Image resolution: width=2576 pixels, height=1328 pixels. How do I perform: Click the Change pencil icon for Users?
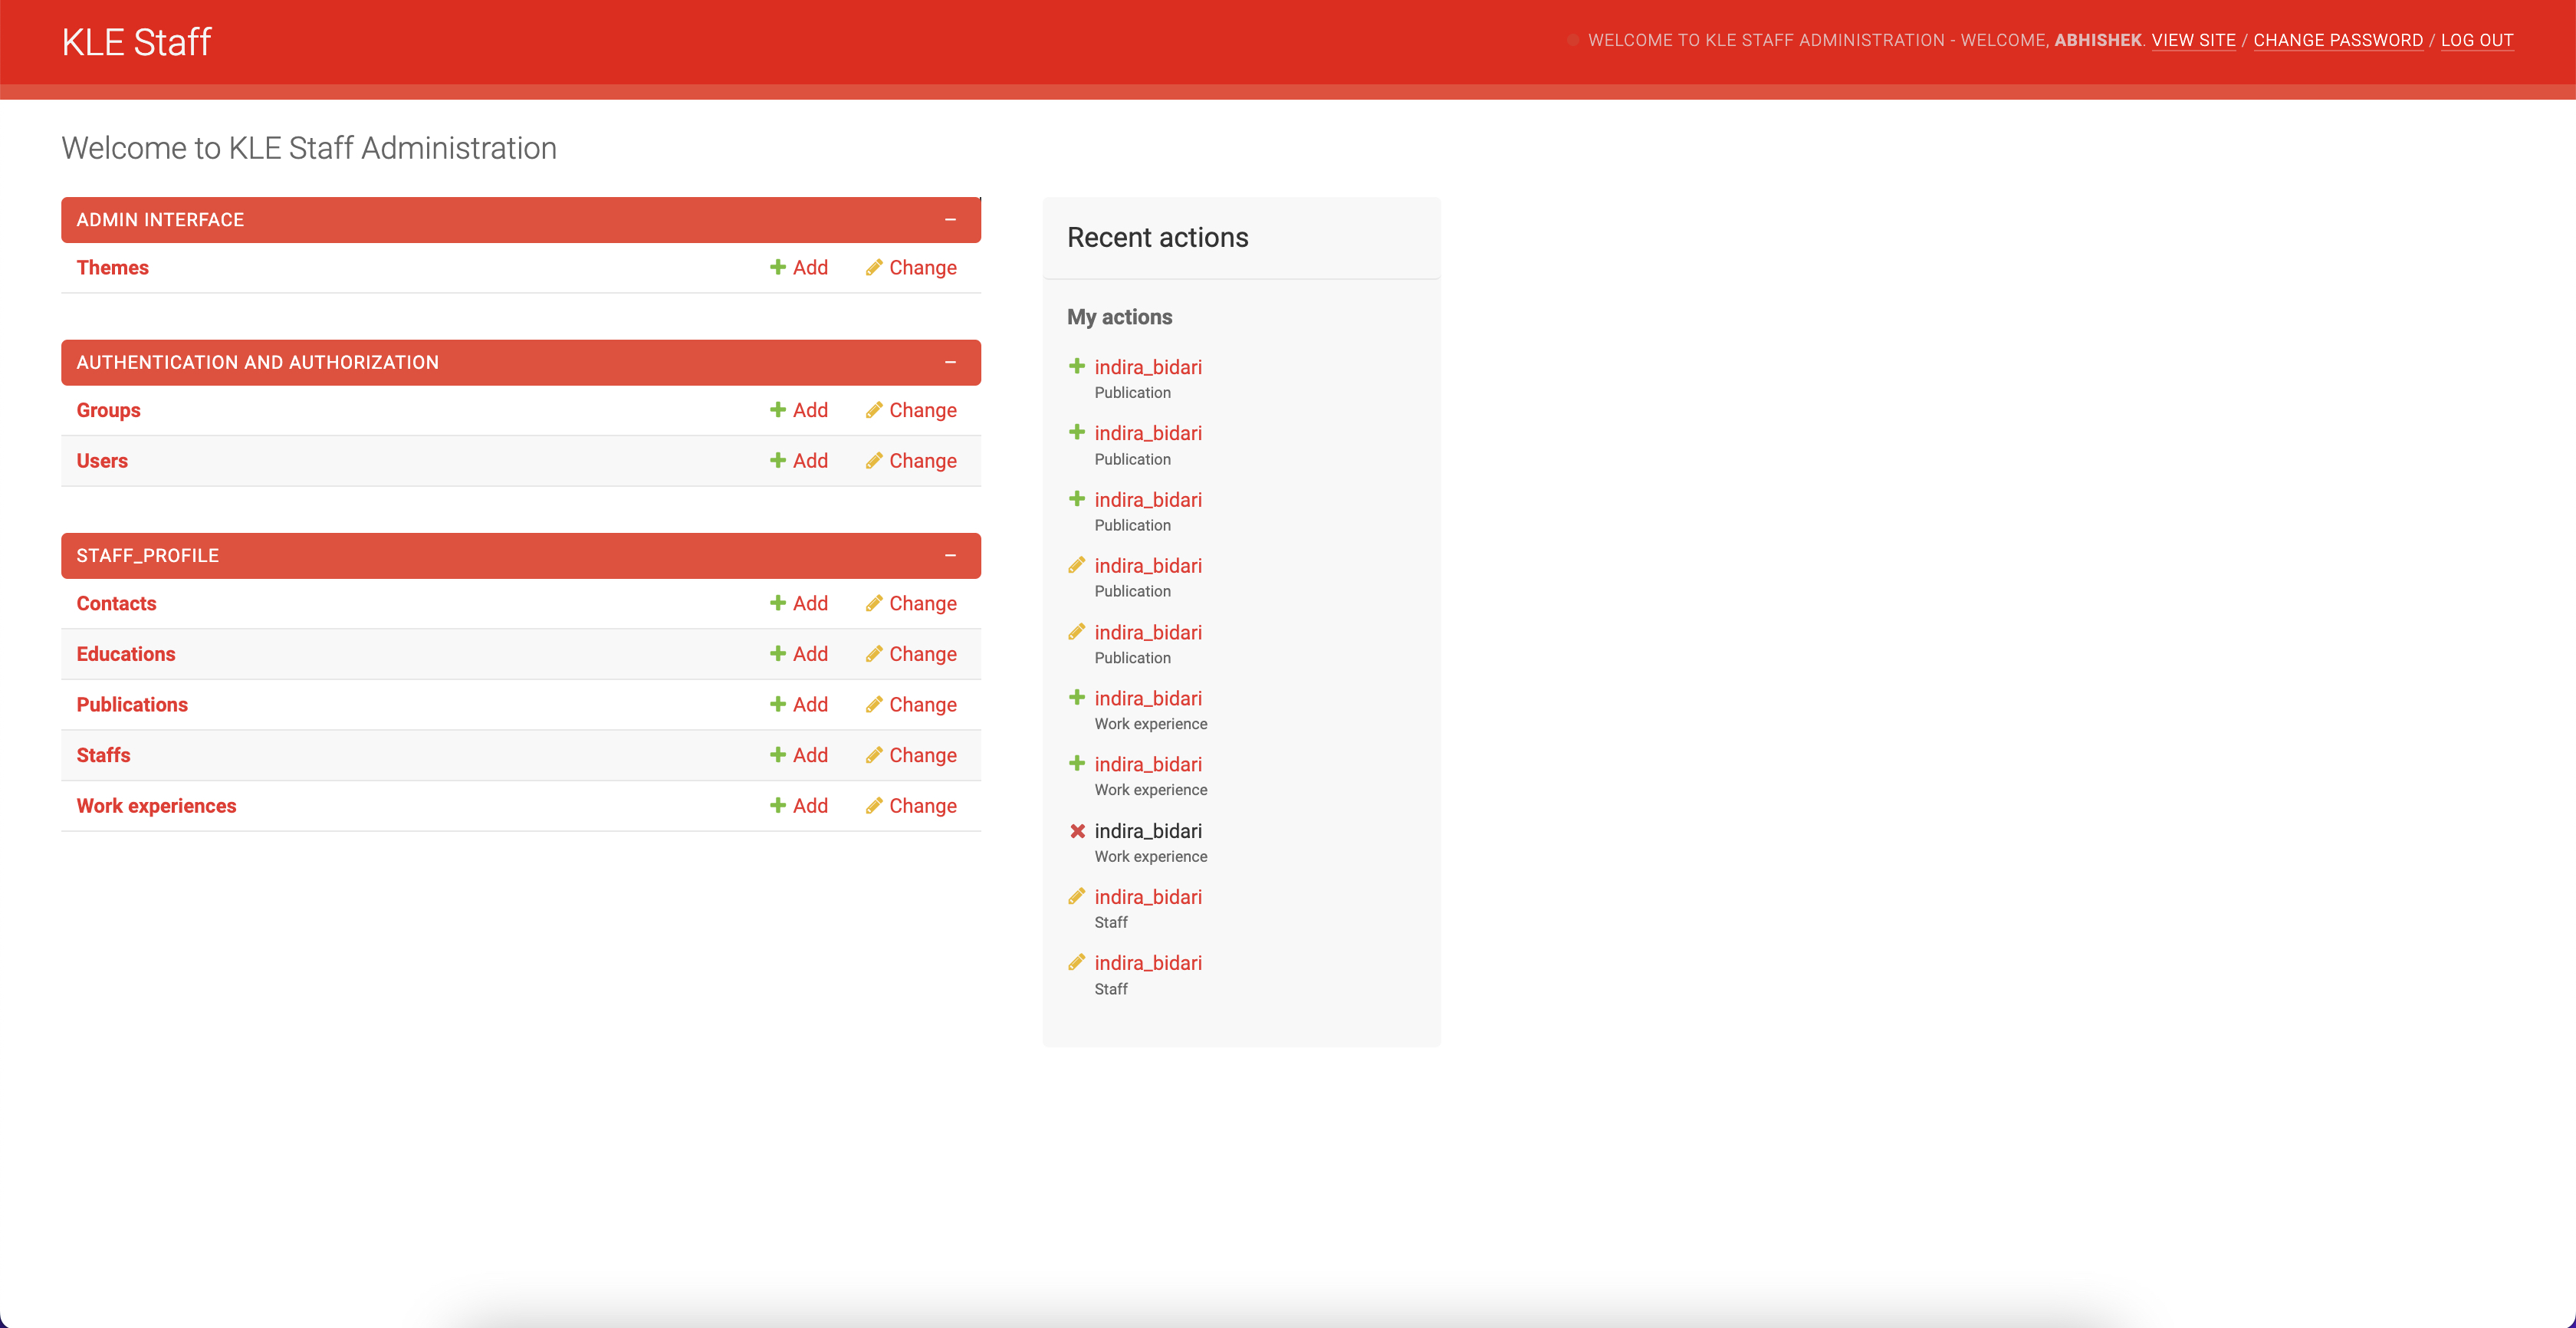(x=873, y=461)
